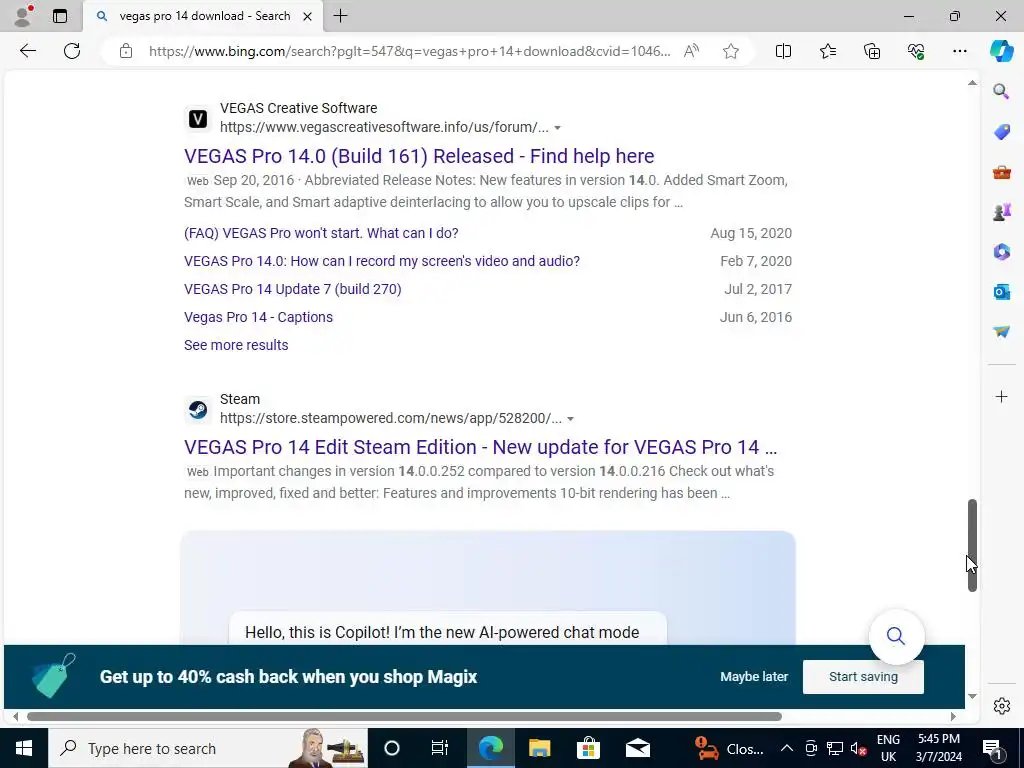
Task: Click ENG UK language indicator
Action: pyautogui.click(x=888, y=748)
